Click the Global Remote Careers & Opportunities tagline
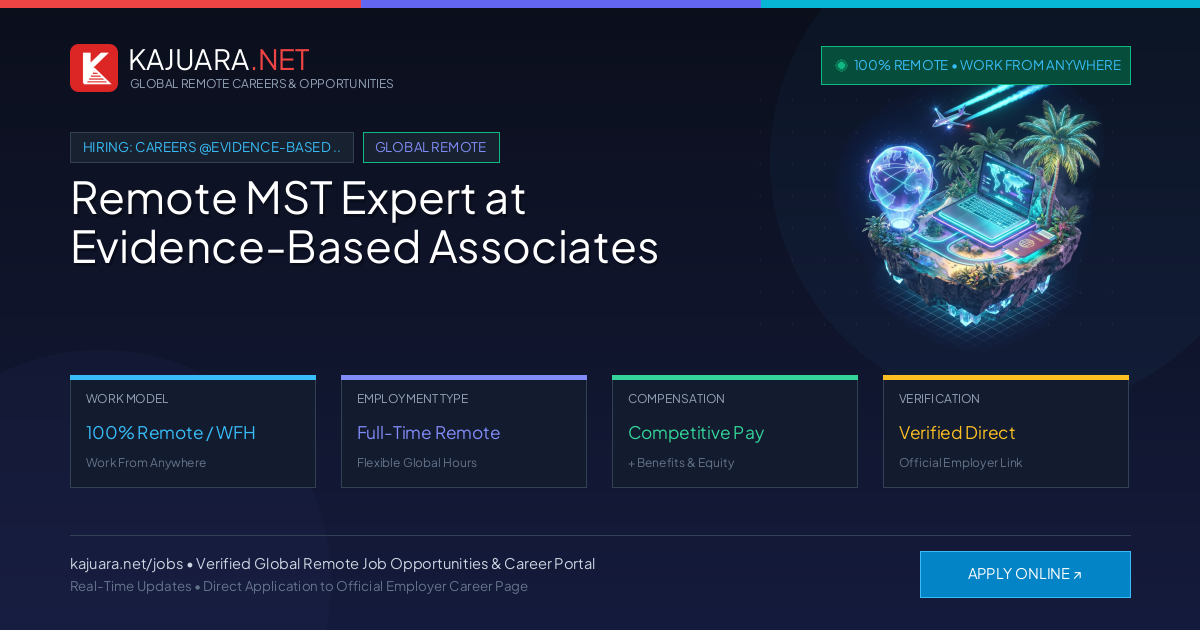Image resolution: width=1200 pixels, height=630 pixels. pyautogui.click(x=262, y=84)
